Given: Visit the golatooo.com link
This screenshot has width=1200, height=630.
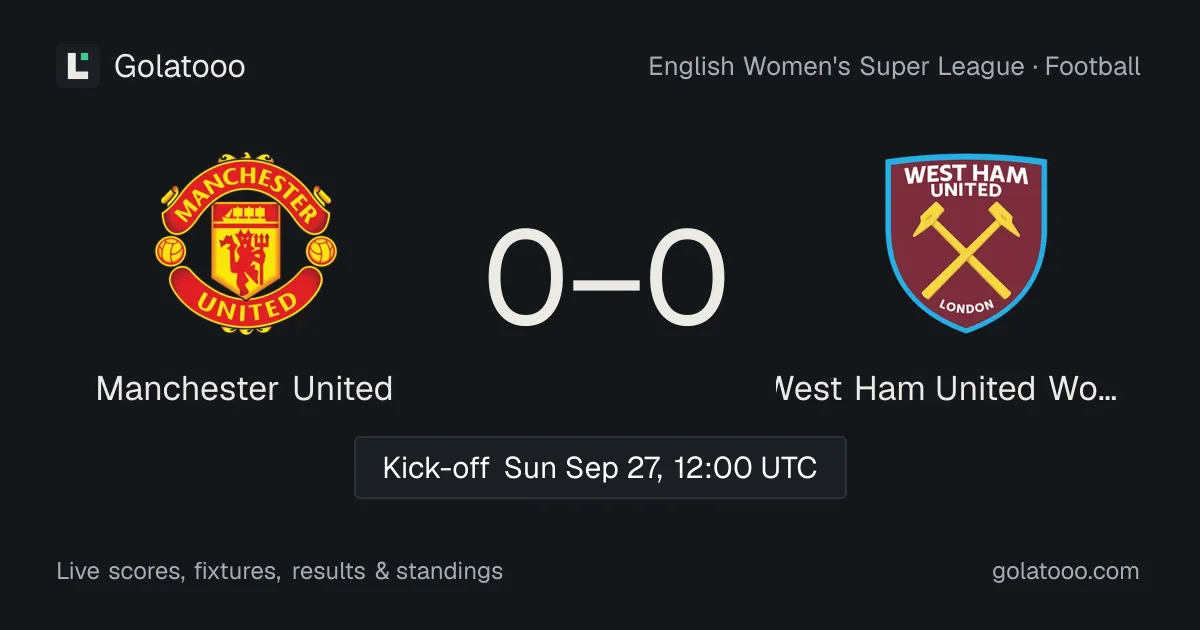Looking at the screenshot, I should (1066, 572).
